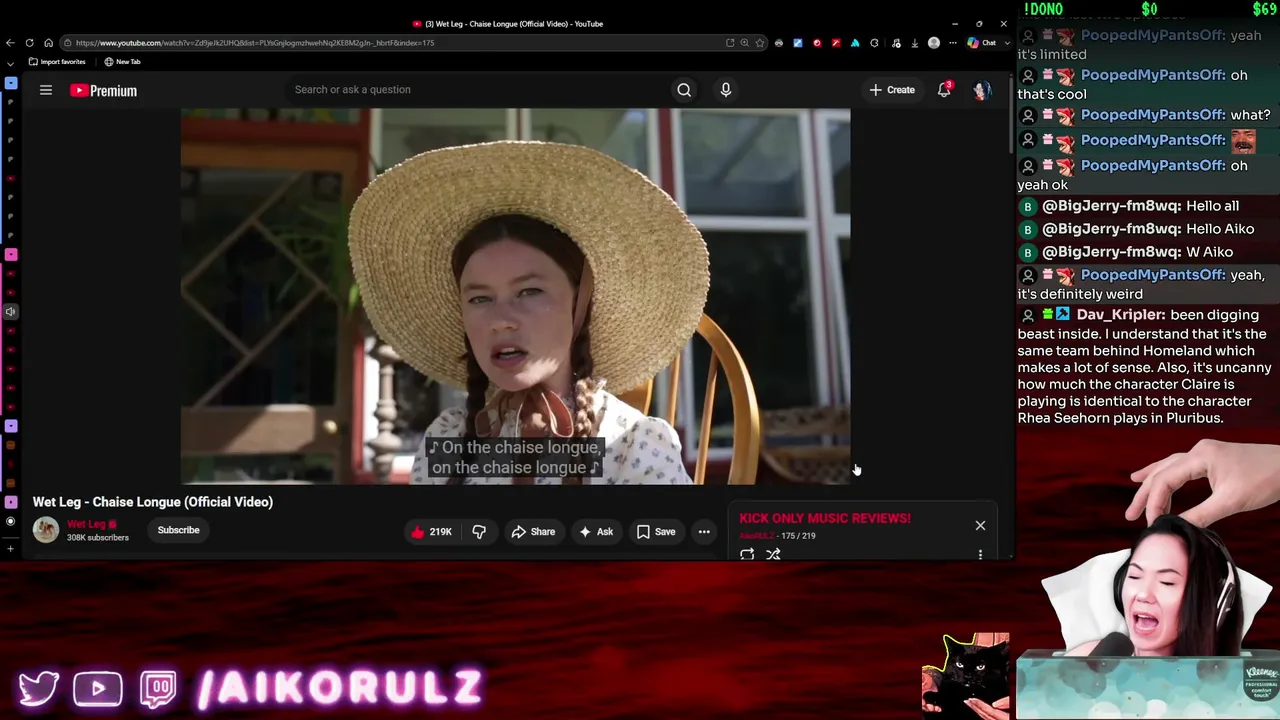Click the Twitter bird icon in the overlay
Screen dimensions: 1280x720
[39, 688]
